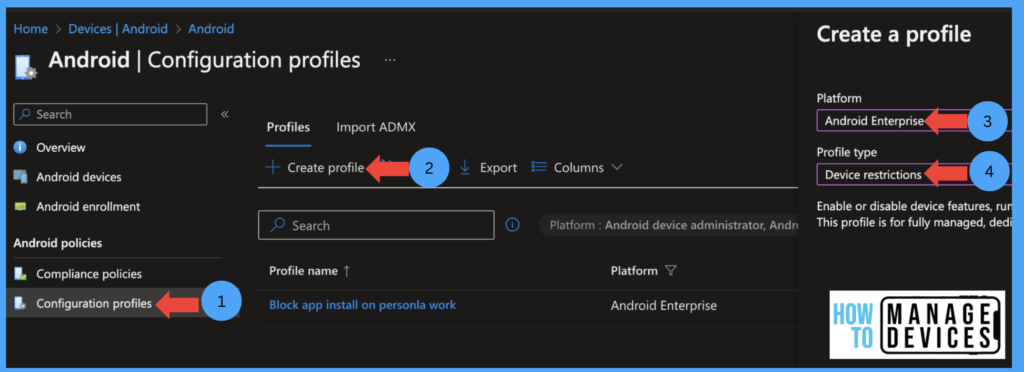
Task: Open the Columns dropdown
Action: point(577,168)
